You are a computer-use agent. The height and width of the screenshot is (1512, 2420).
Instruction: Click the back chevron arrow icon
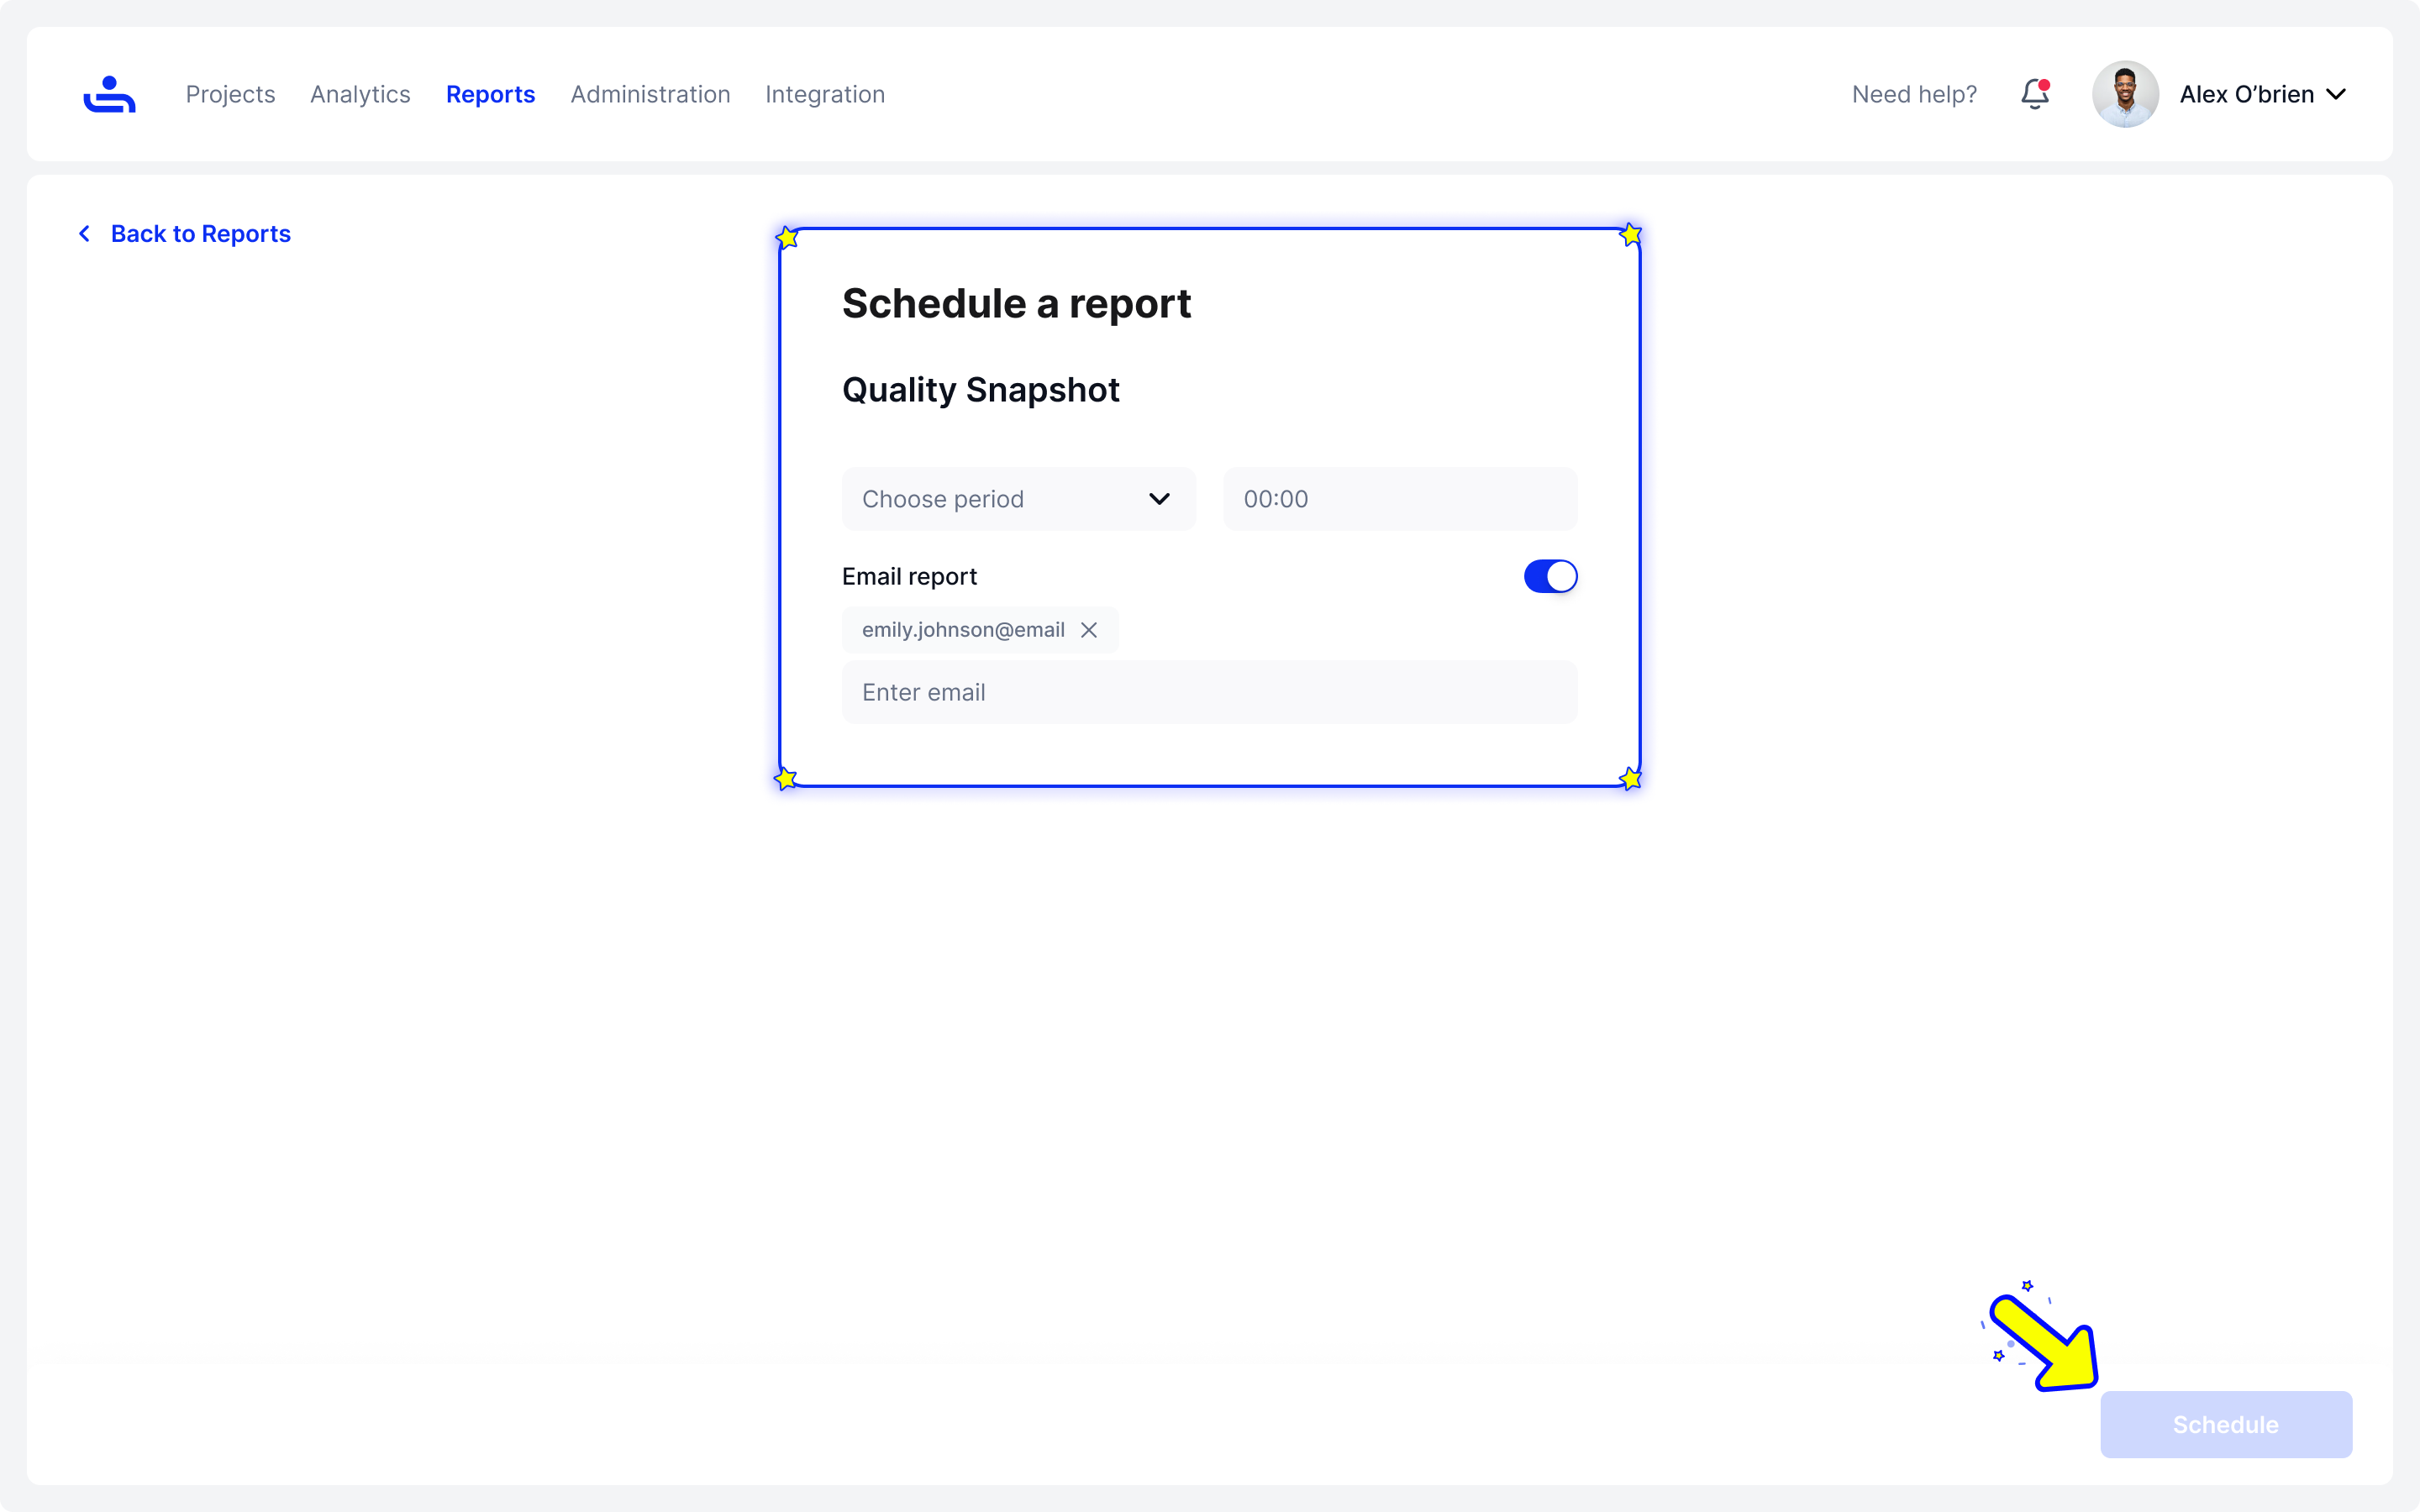[85, 234]
